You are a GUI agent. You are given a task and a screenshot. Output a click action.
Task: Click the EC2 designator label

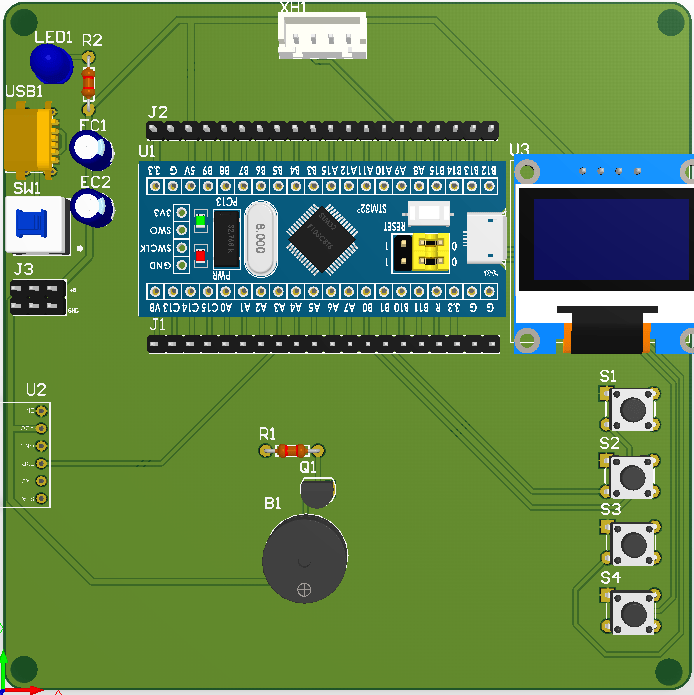point(95,182)
